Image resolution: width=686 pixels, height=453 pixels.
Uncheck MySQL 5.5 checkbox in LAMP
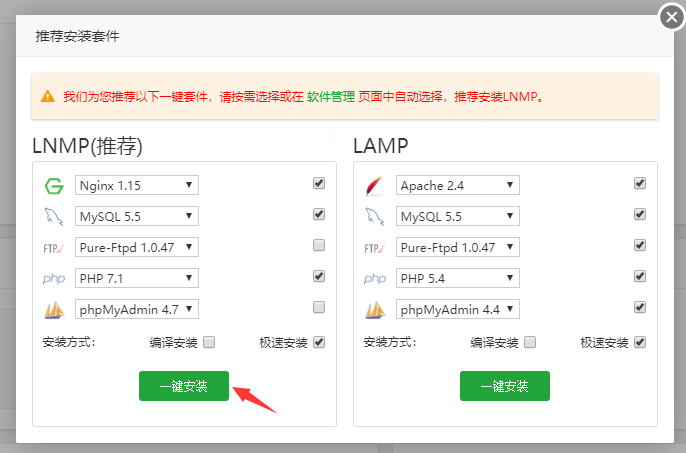point(640,214)
